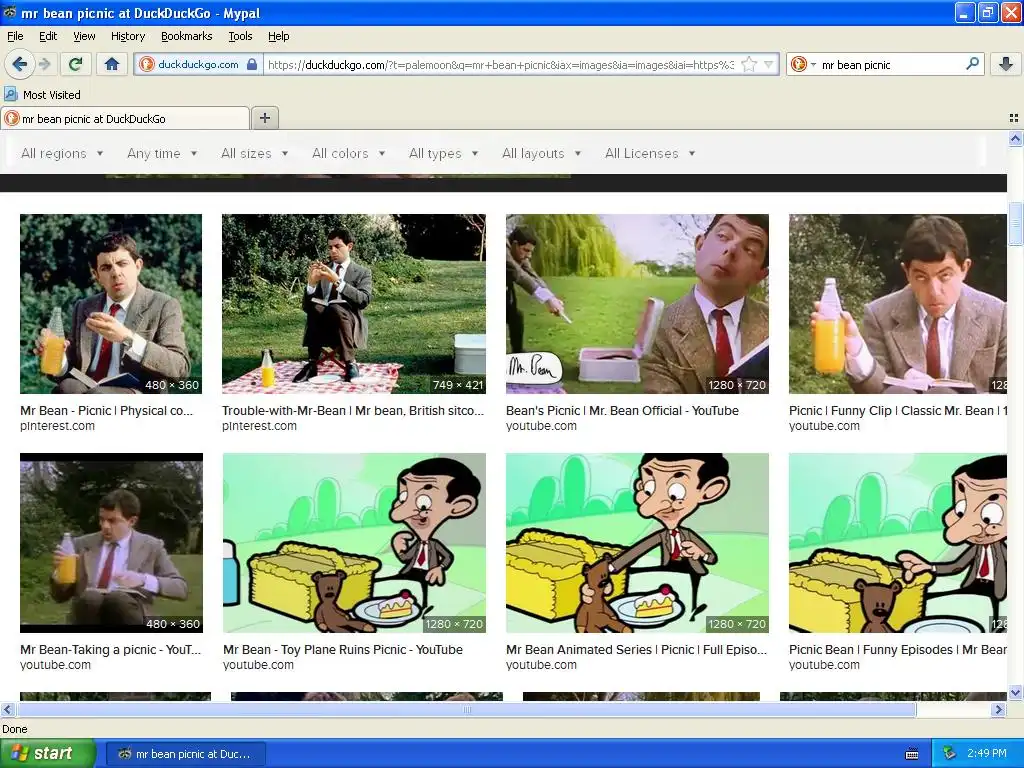This screenshot has height=768, width=1024.
Task: Expand the All colors filter
Action: pyautogui.click(x=348, y=153)
